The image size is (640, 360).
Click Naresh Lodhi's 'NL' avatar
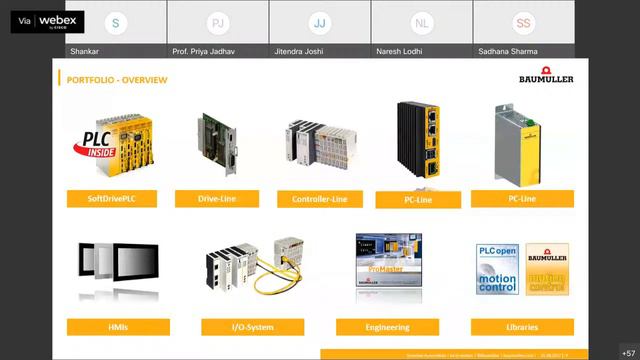(x=422, y=23)
